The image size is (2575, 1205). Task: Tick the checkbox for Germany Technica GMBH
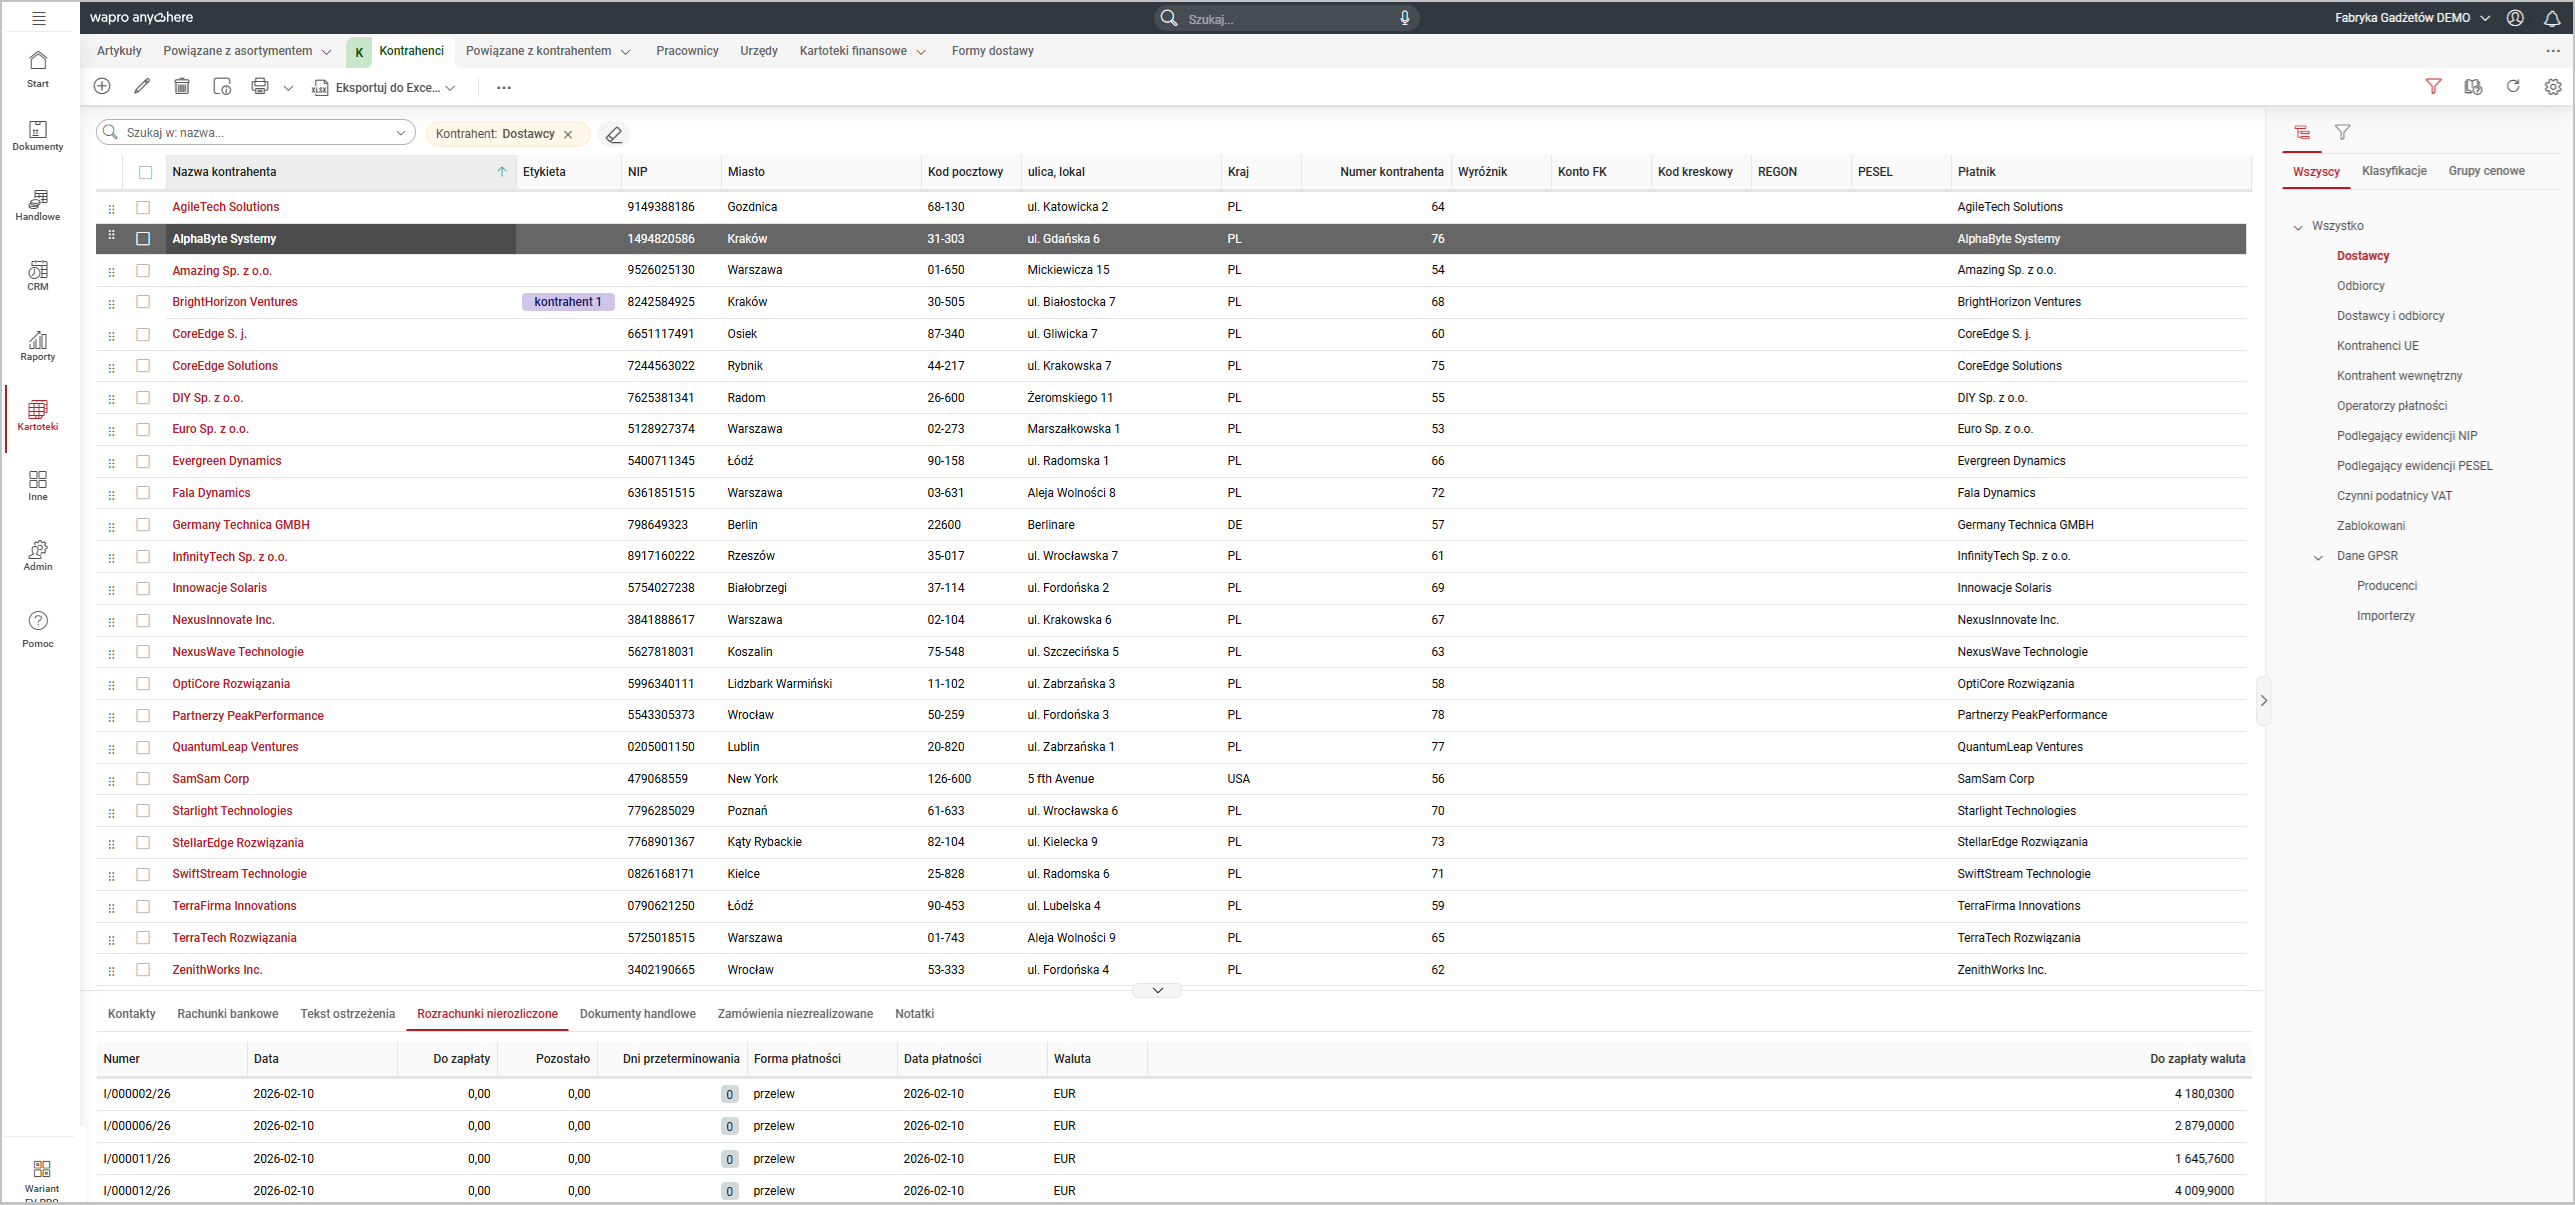point(143,525)
